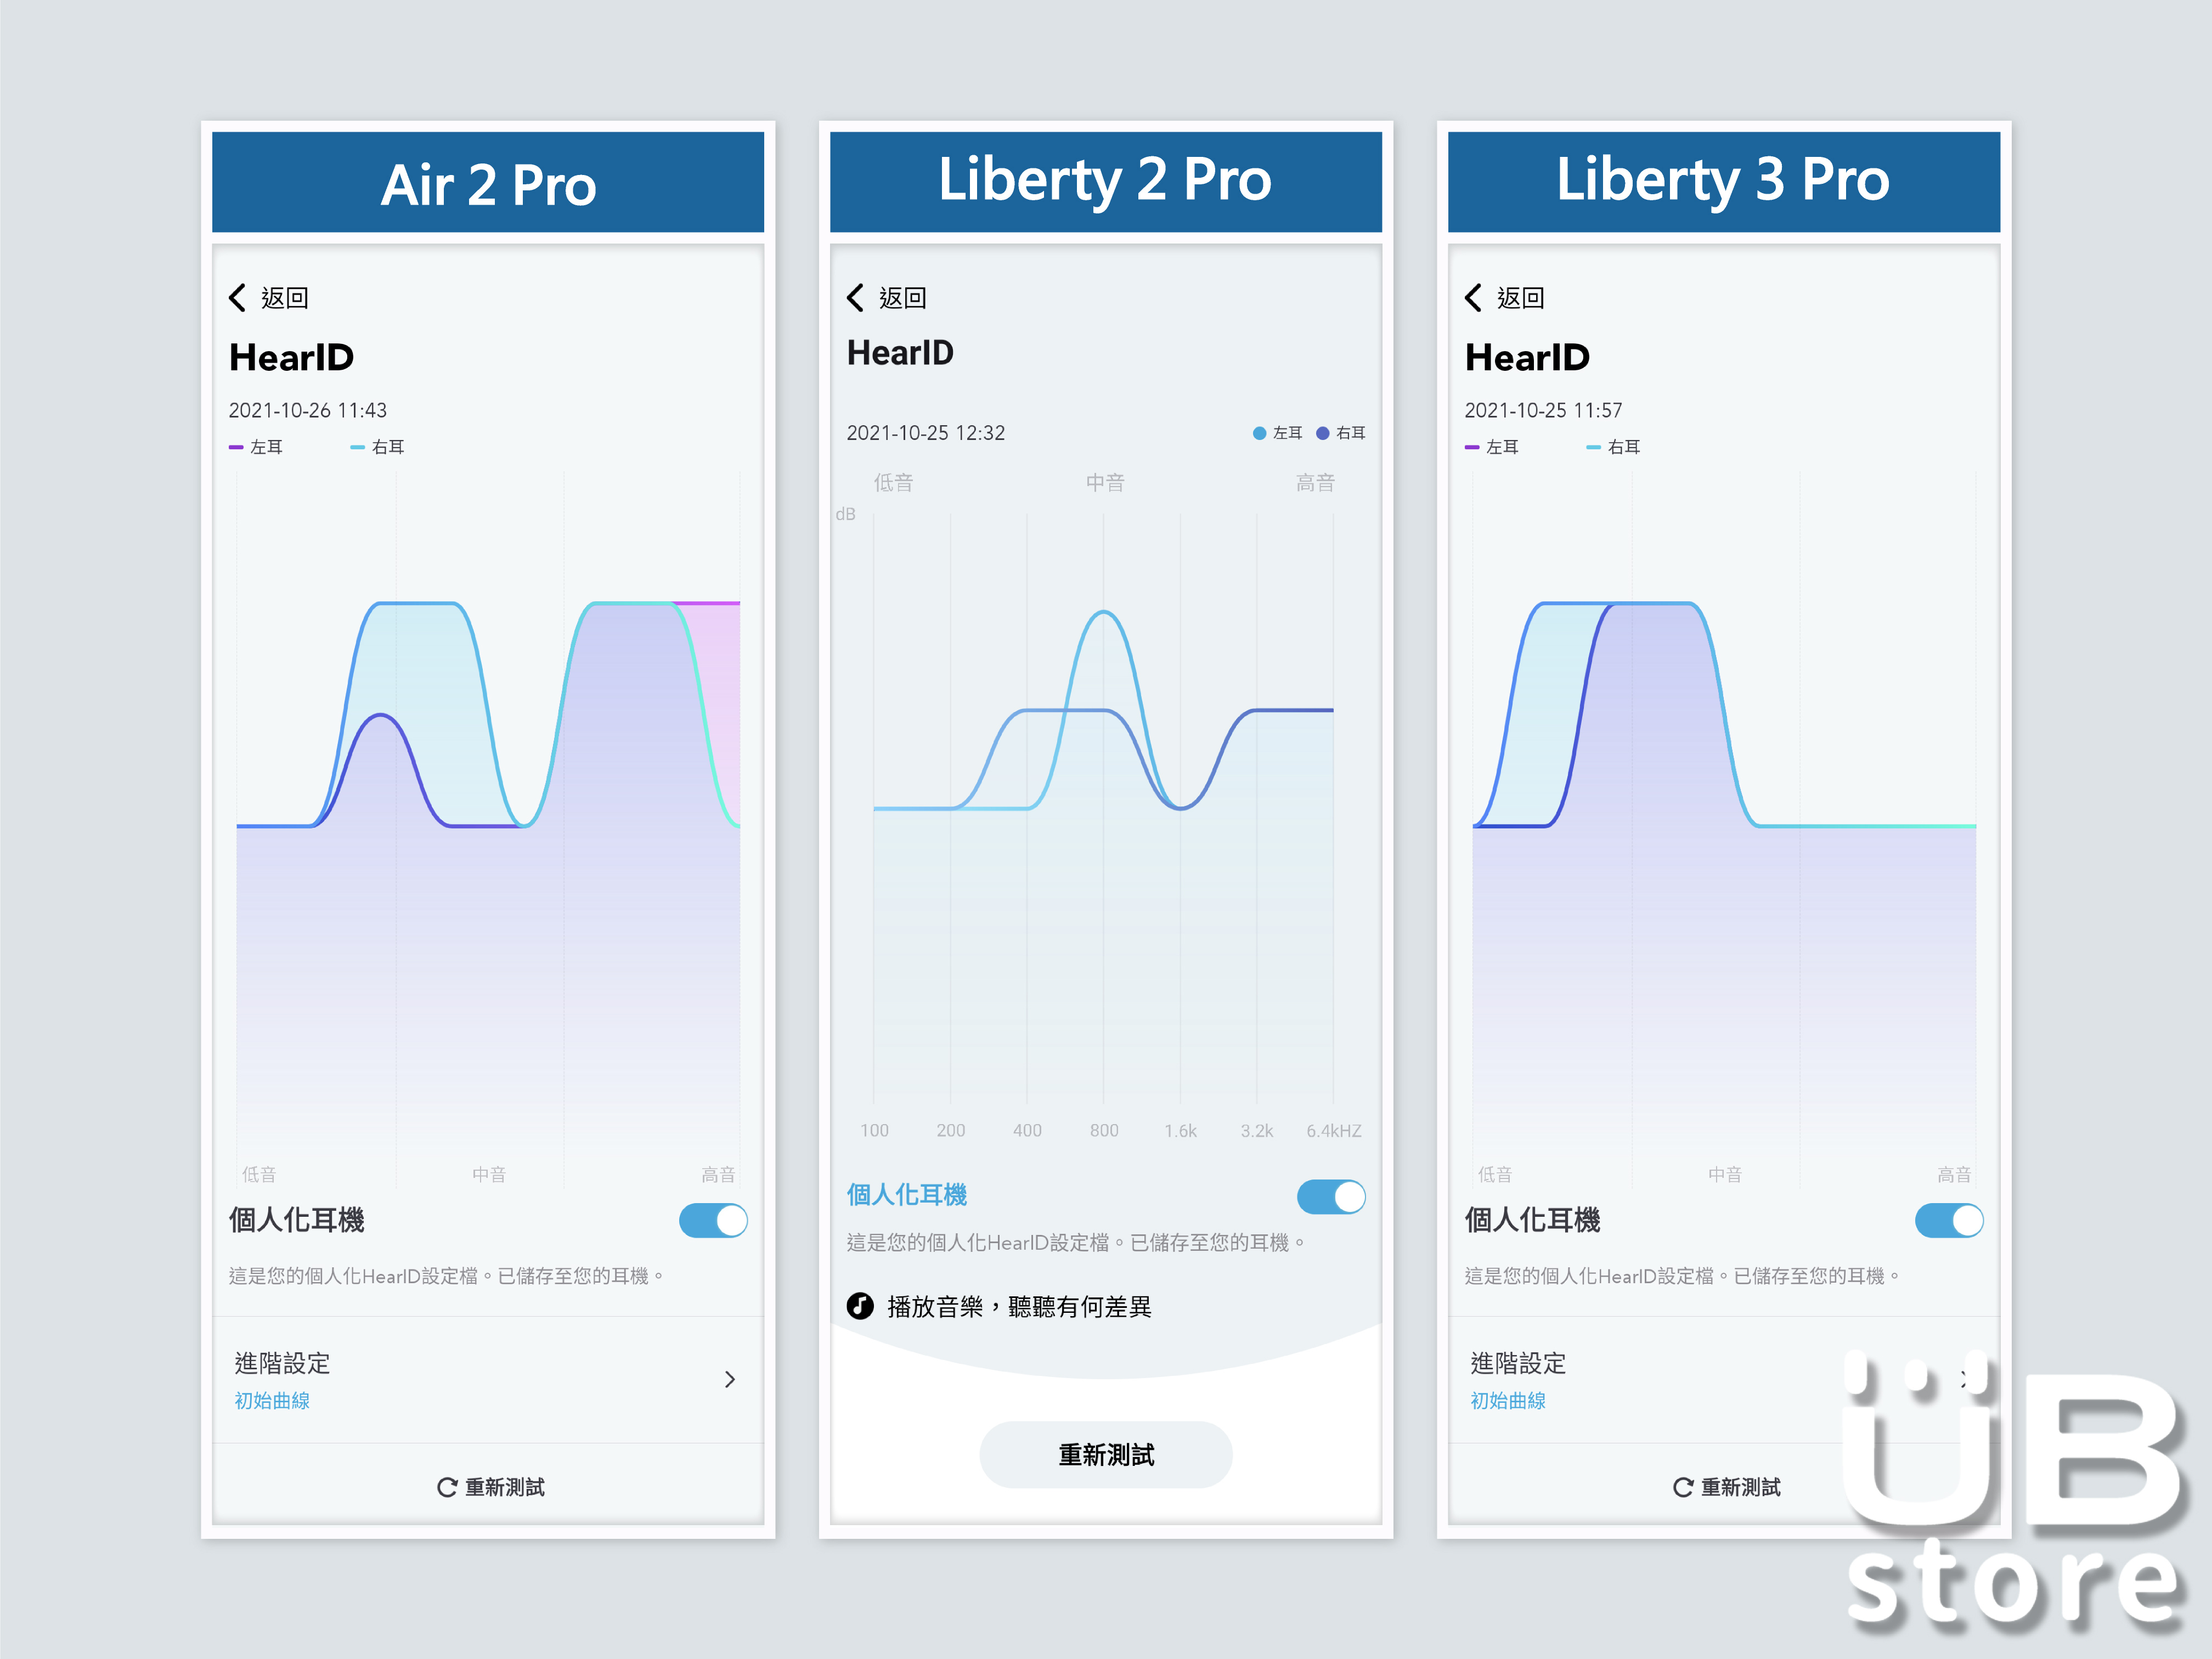The image size is (2212, 1659).
Task: Select the Liberty 2 Pro header tab
Action: (1105, 181)
